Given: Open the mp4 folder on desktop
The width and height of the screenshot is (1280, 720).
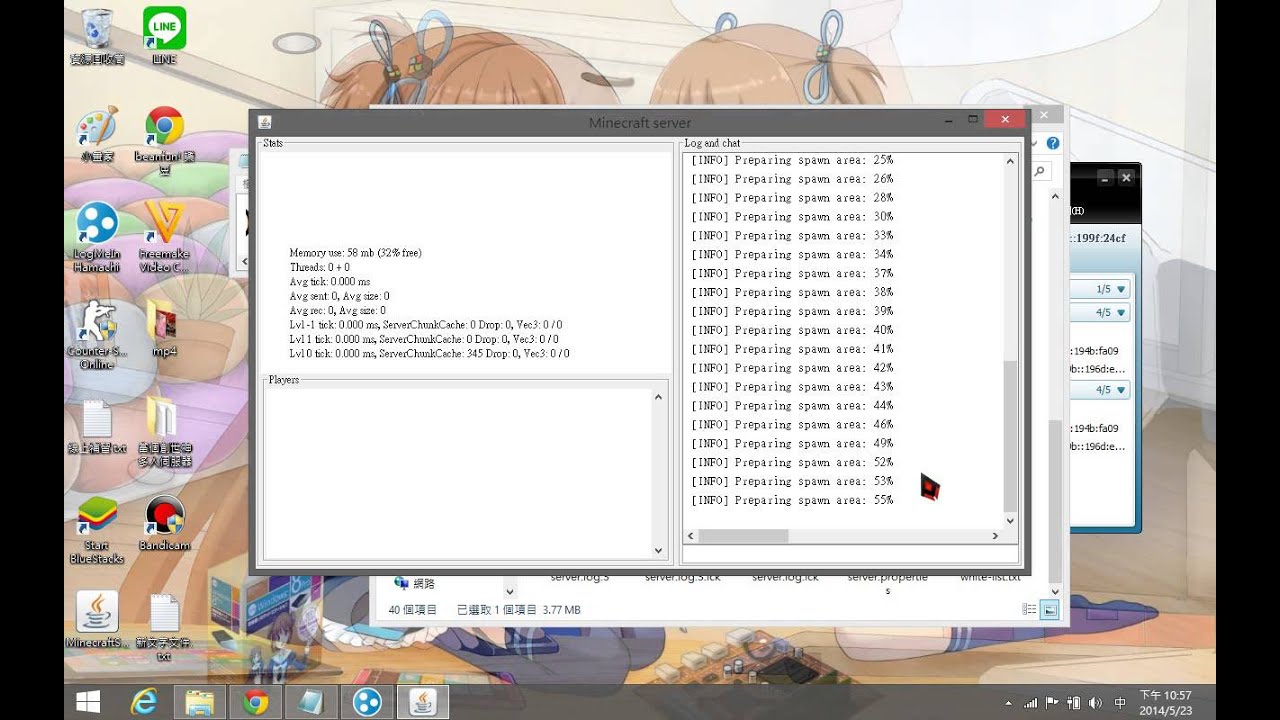Looking at the screenshot, I should click(164, 328).
